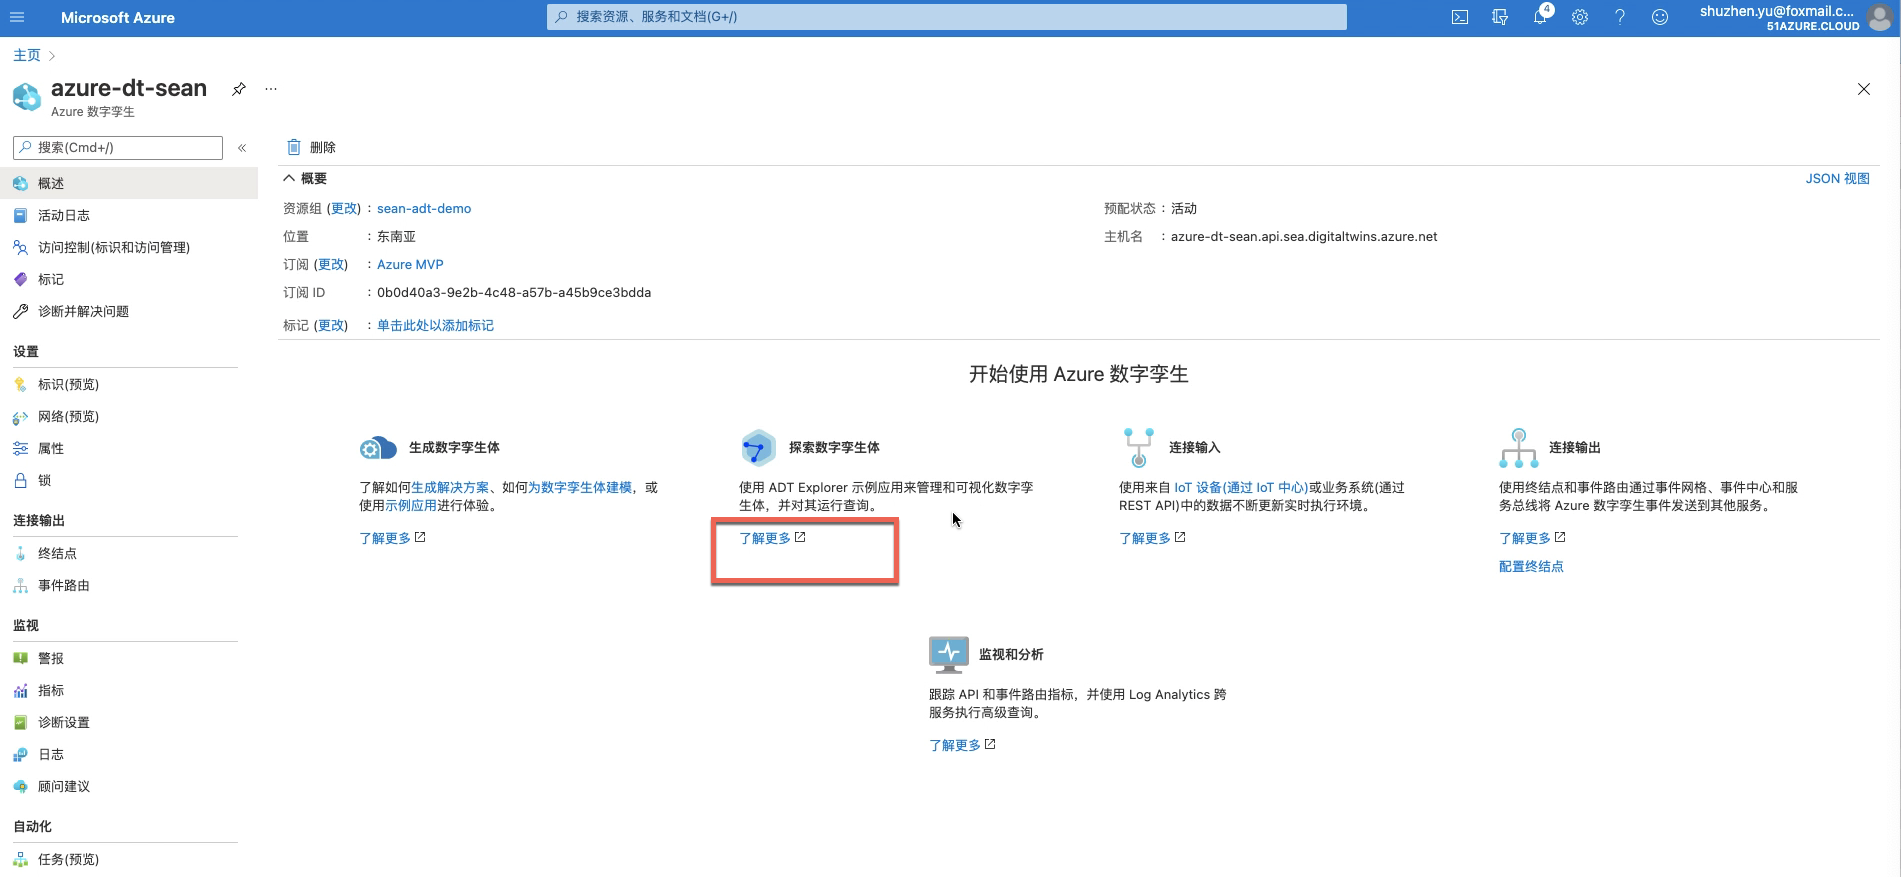Click the 生成数字孪生体 cloud icon
Image resolution: width=1901 pixels, height=877 pixels.
pyautogui.click(x=378, y=448)
